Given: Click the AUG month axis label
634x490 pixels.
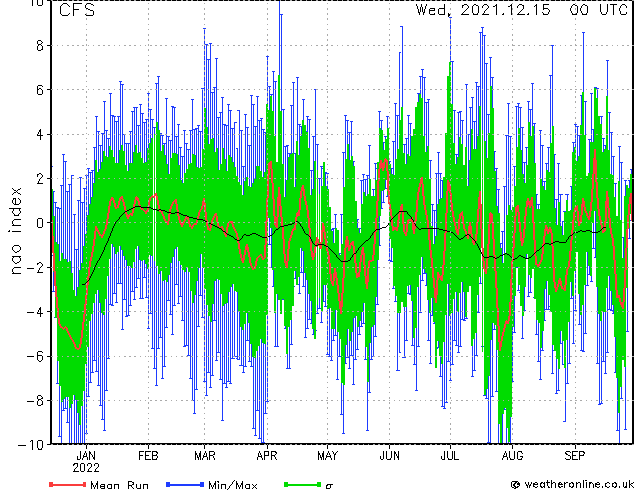Looking at the screenshot, I should tap(512, 456).
